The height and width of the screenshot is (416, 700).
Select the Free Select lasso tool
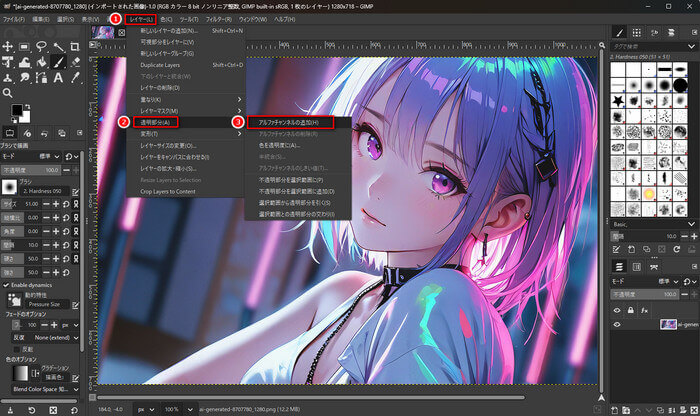41,46
